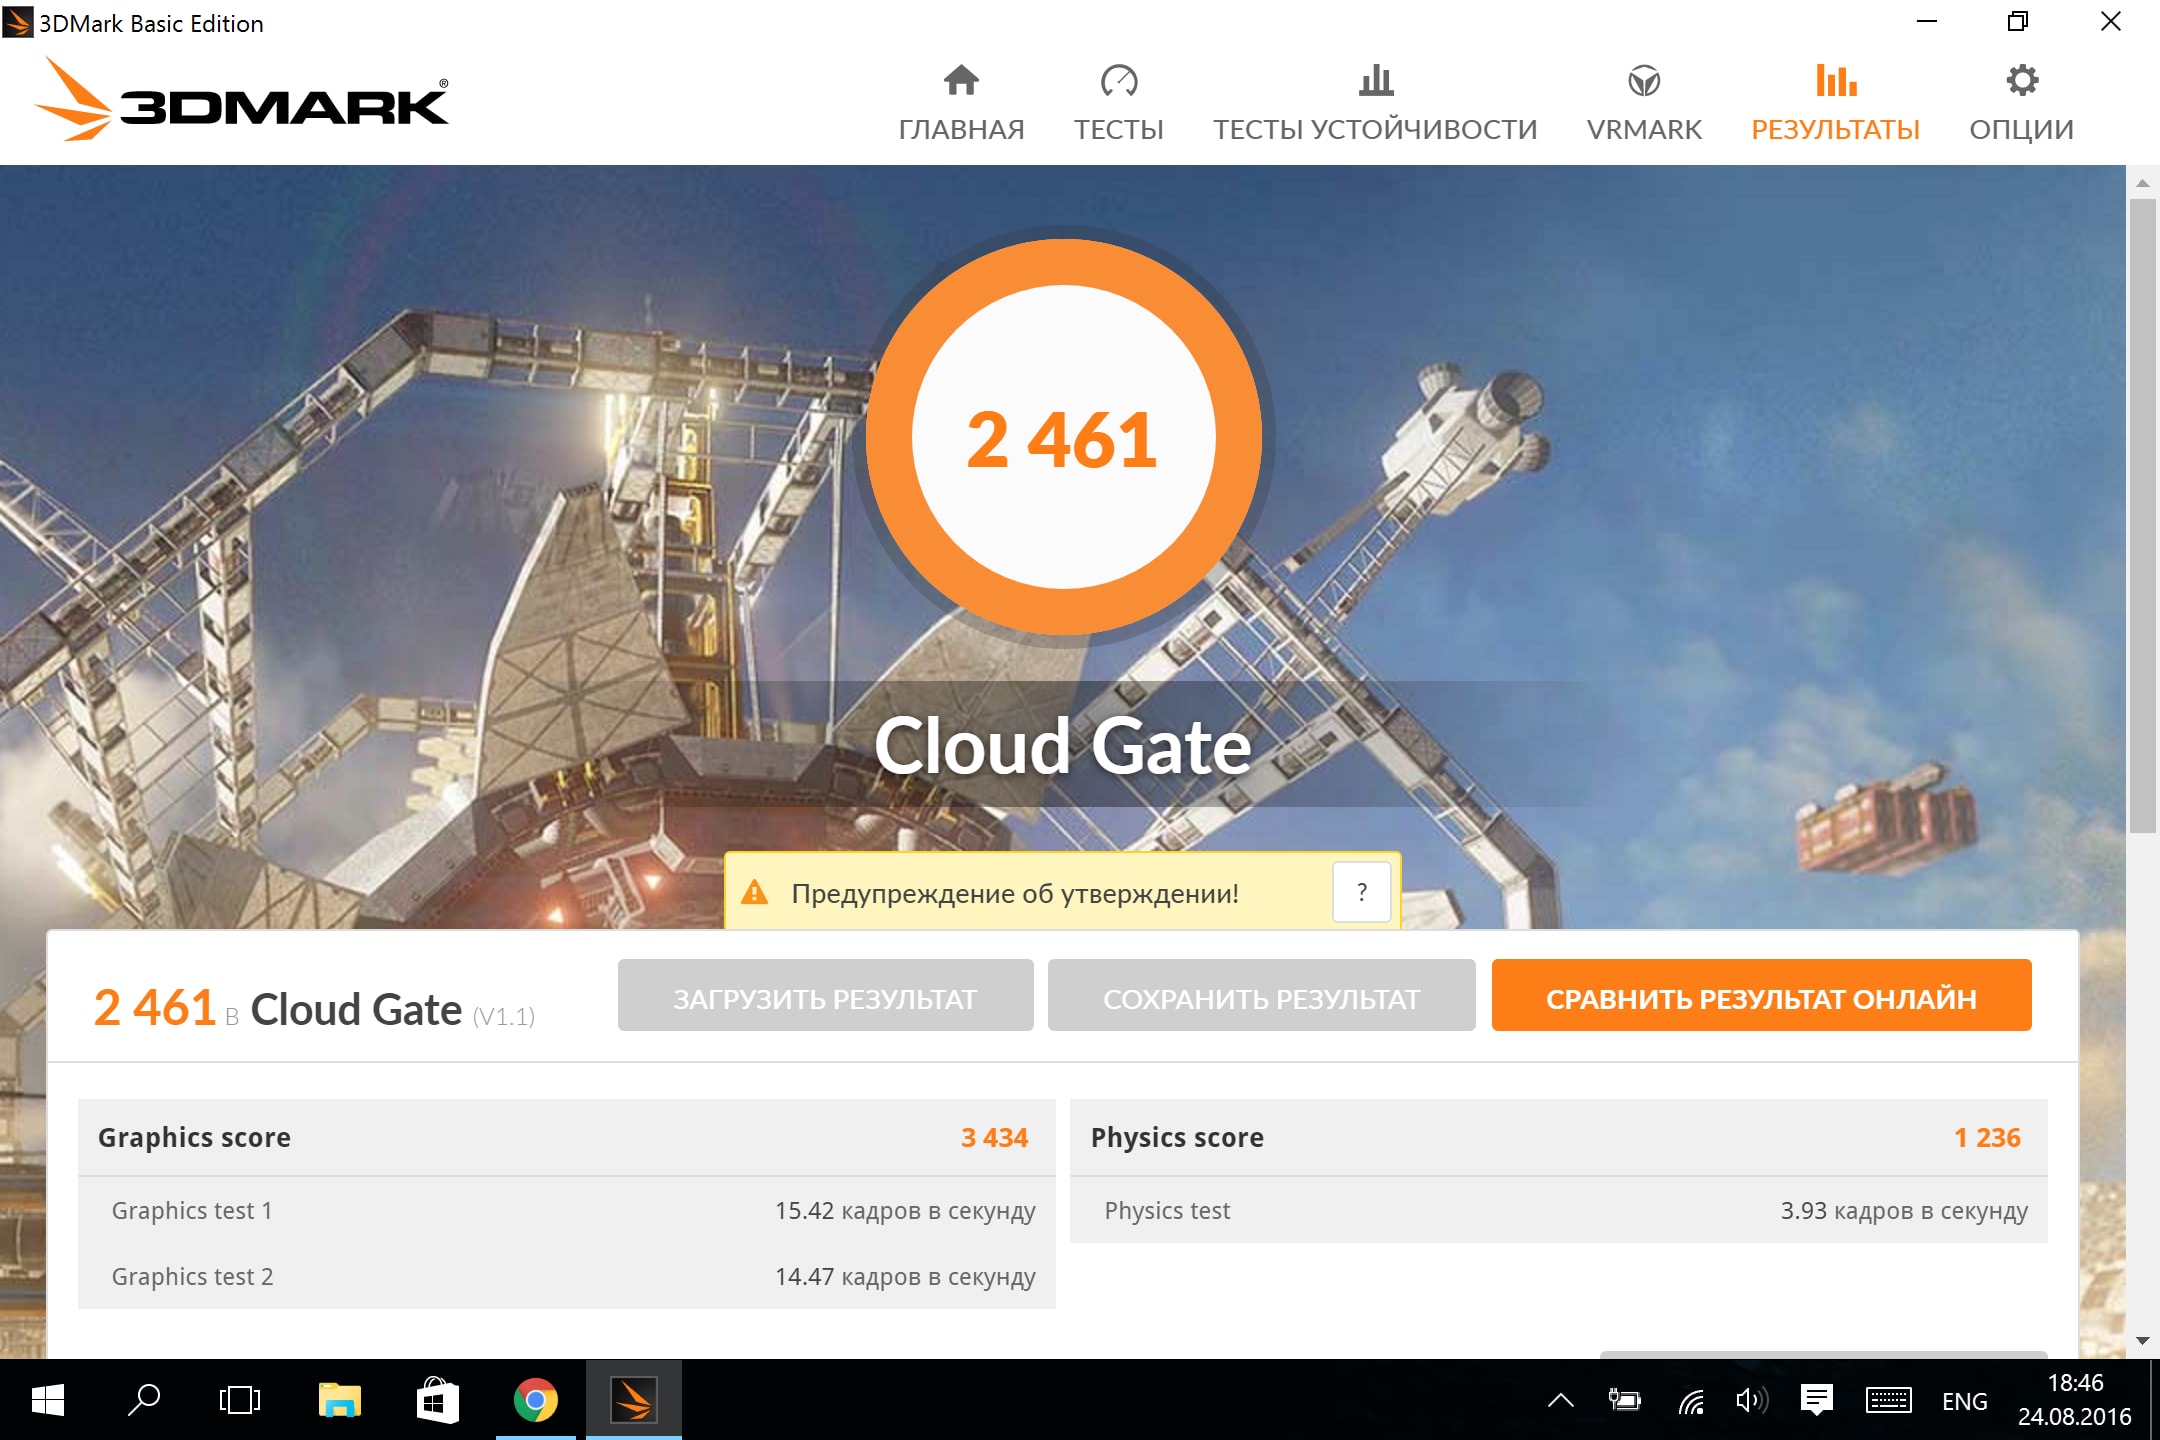Click the scrollbar up arrow
Screen dimensions: 2160x1440
tap(2142, 183)
